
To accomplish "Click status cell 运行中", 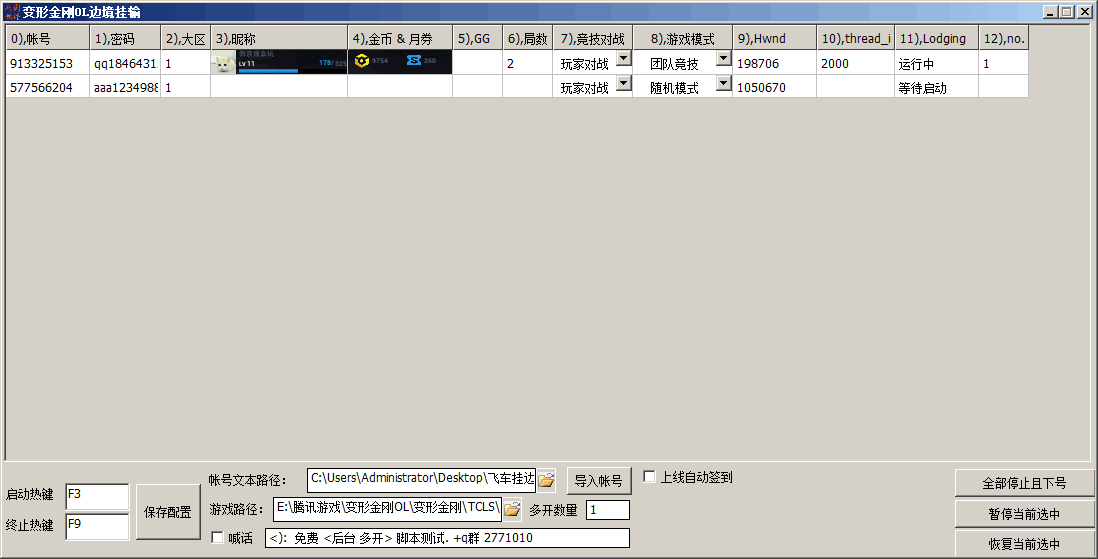I will [936, 63].
